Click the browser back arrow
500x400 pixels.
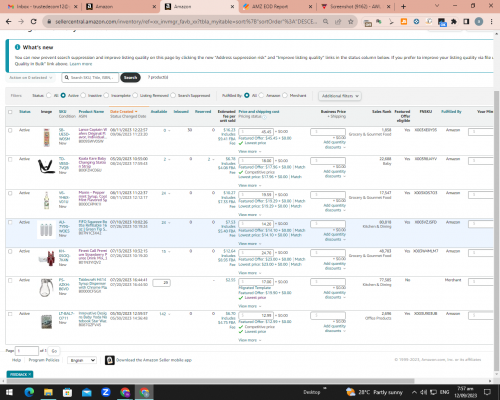click(9, 21)
